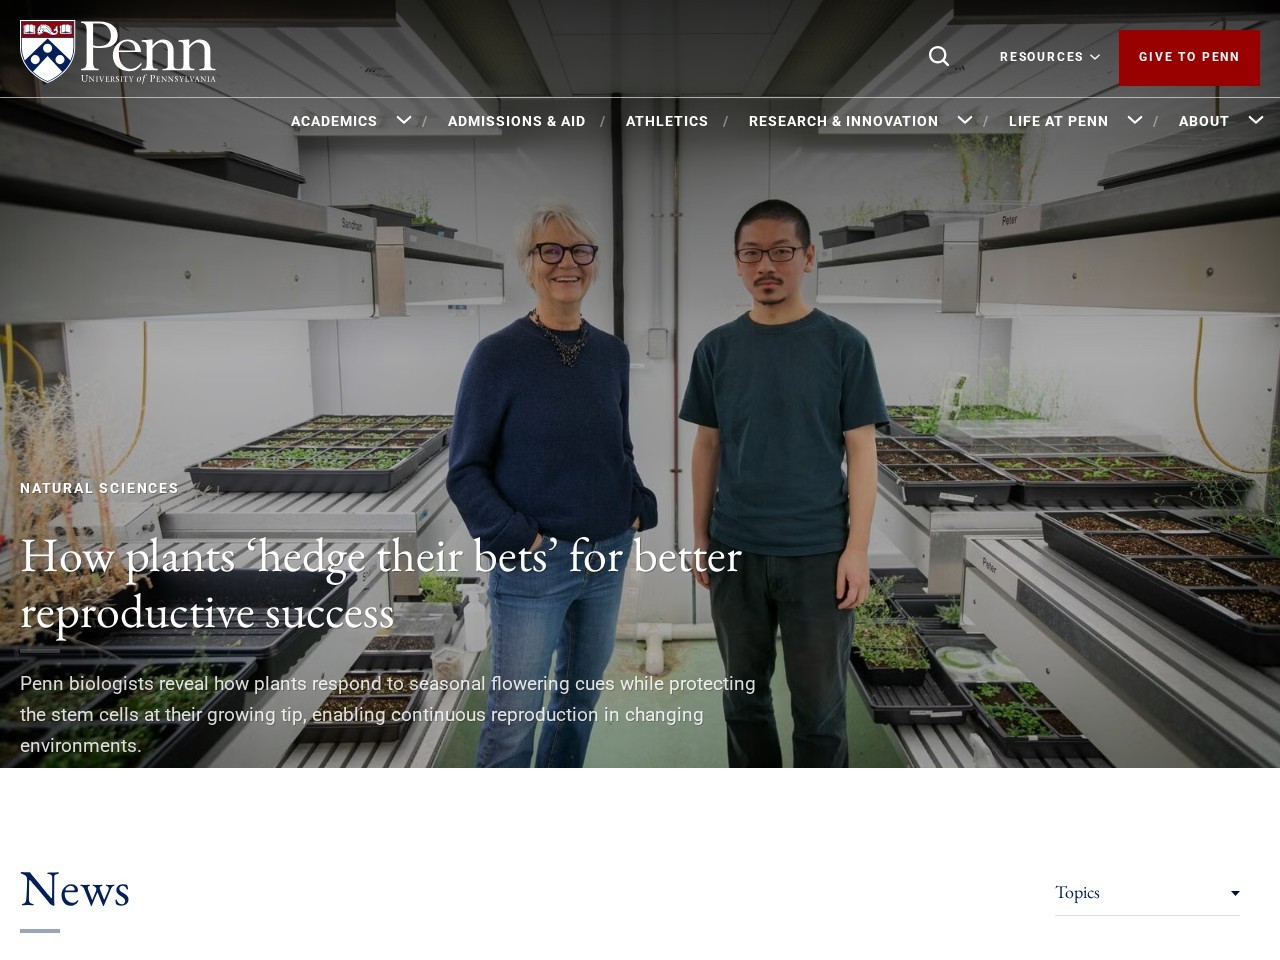The width and height of the screenshot is (1280, 960).
Task: Click the Give to Penn button
Action: [1189, 57]
